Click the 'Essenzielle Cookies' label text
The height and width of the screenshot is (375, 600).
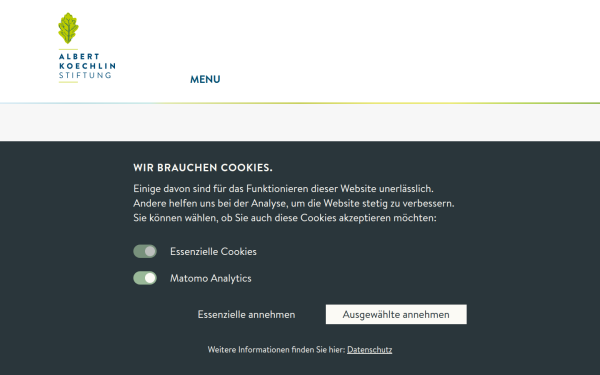click(213, 251)
